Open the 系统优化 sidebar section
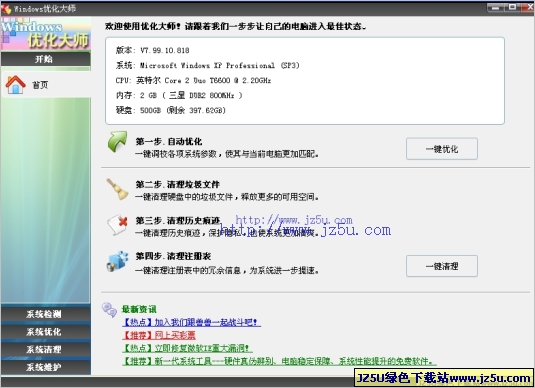This screenshot has height=388, width=535. tap(46, 332)
